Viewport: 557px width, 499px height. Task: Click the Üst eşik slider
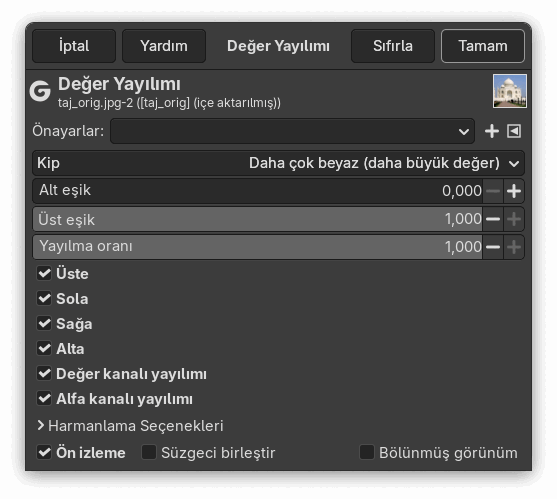258,219
